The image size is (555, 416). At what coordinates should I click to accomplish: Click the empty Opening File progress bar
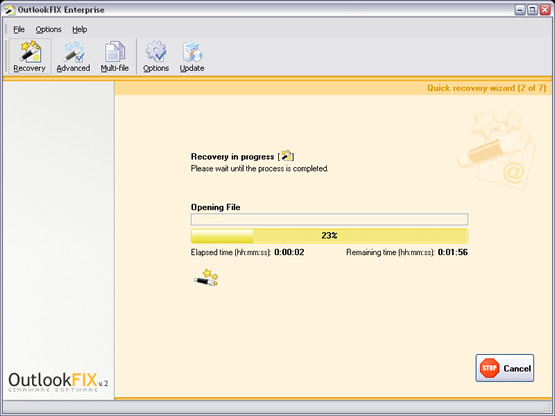pyautogui.click(x=329, y=219)
